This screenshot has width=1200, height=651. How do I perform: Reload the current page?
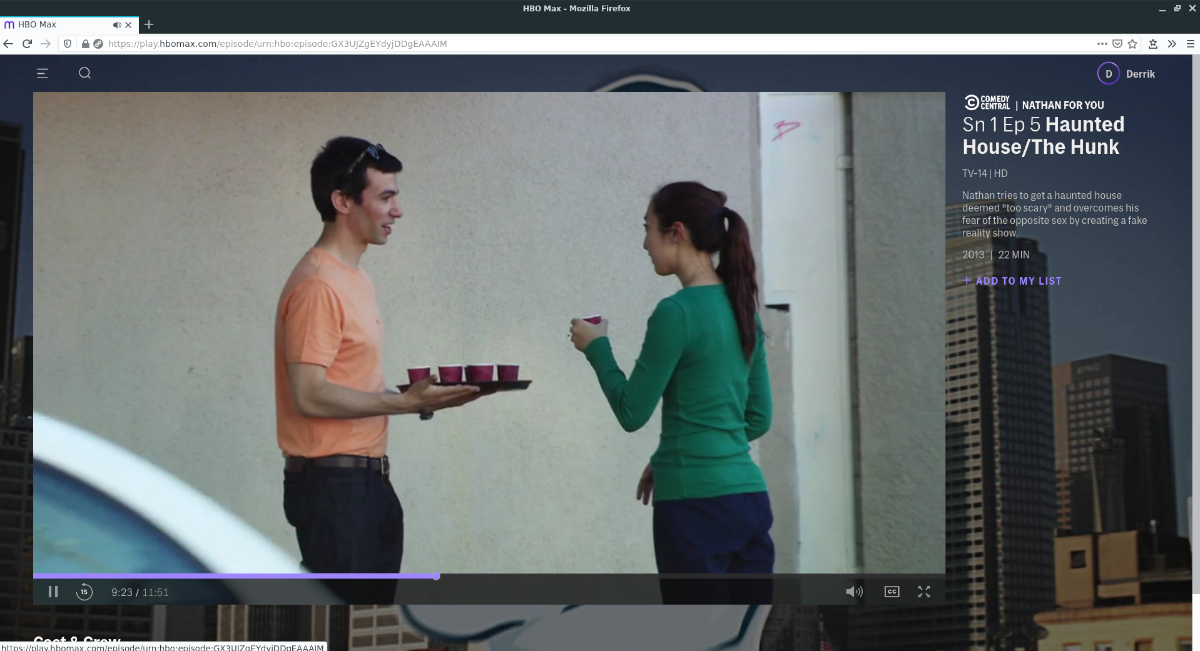tap(27, 44)
